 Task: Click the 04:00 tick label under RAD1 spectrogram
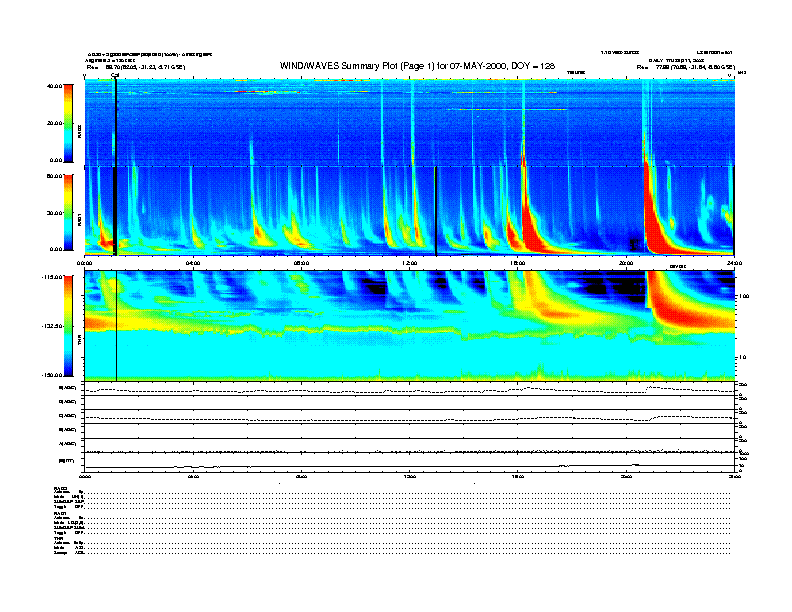point(193,263)
